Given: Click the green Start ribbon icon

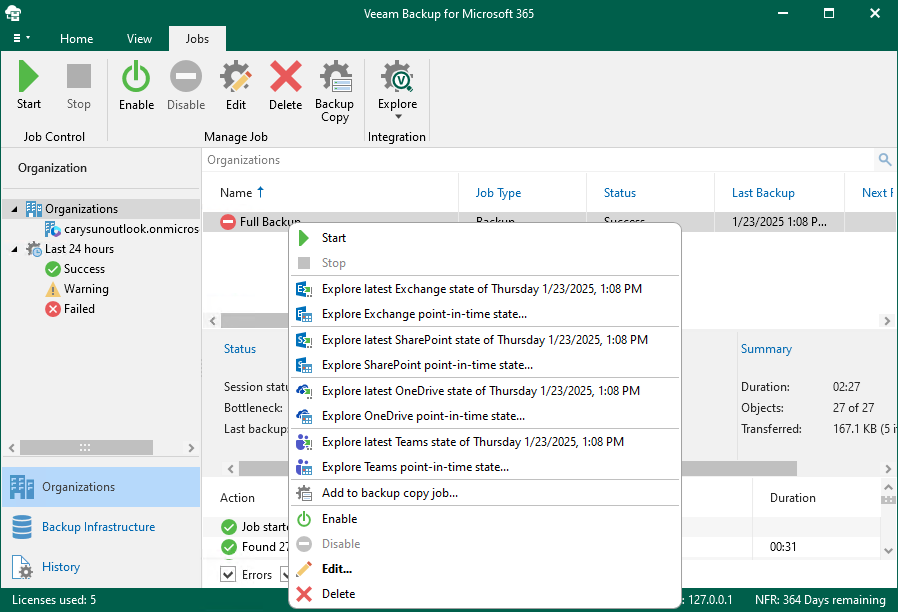Looking at the screenshot, I should tap(28, 76).
